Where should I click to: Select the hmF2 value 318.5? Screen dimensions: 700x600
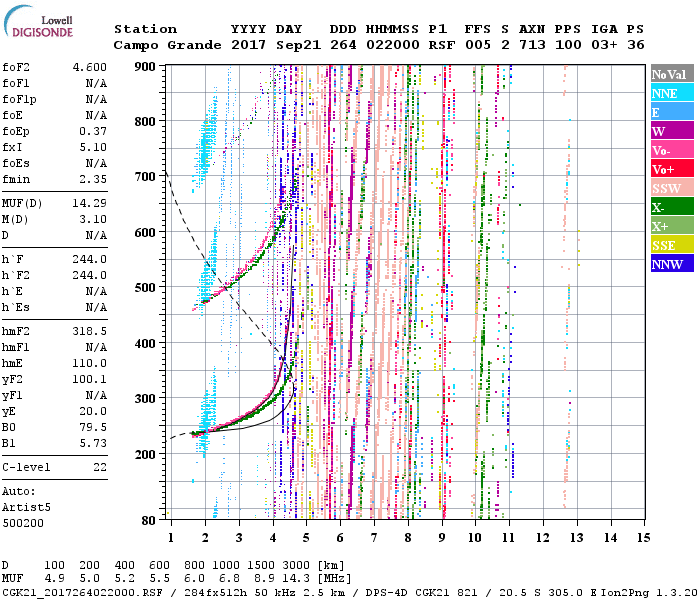click(88, 329)
